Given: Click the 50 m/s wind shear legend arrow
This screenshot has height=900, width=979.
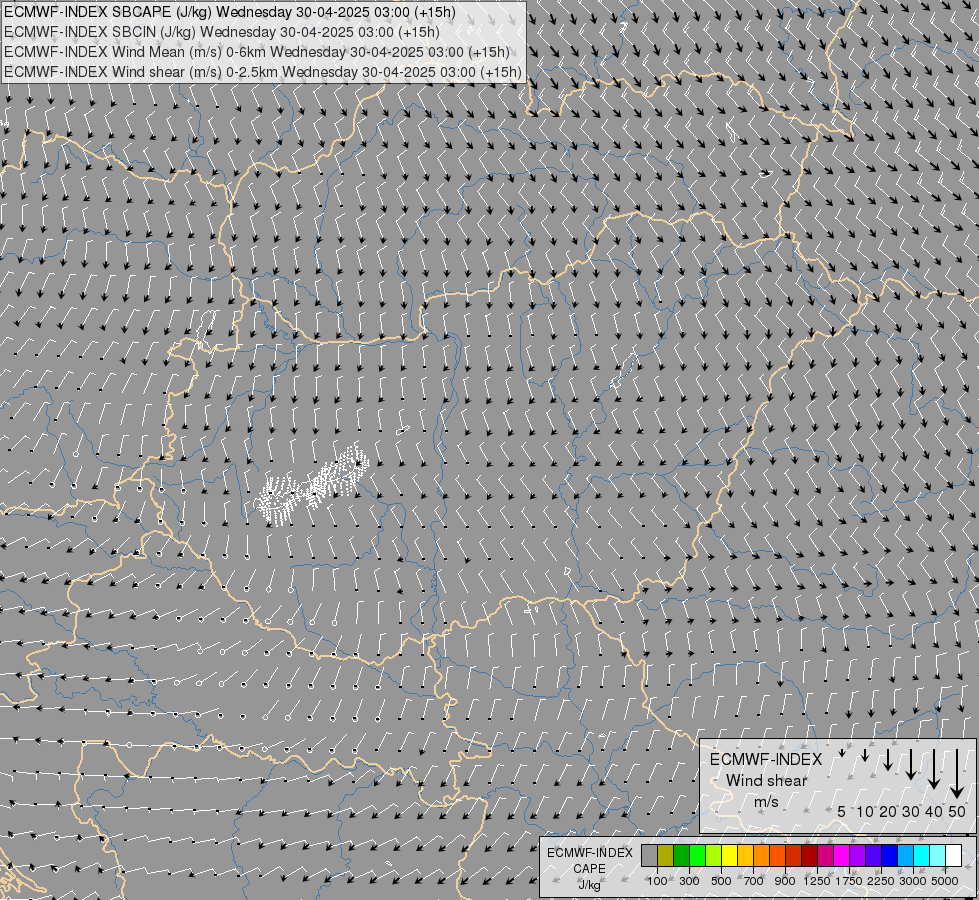Looking at the screenshot, I should 957,774.
